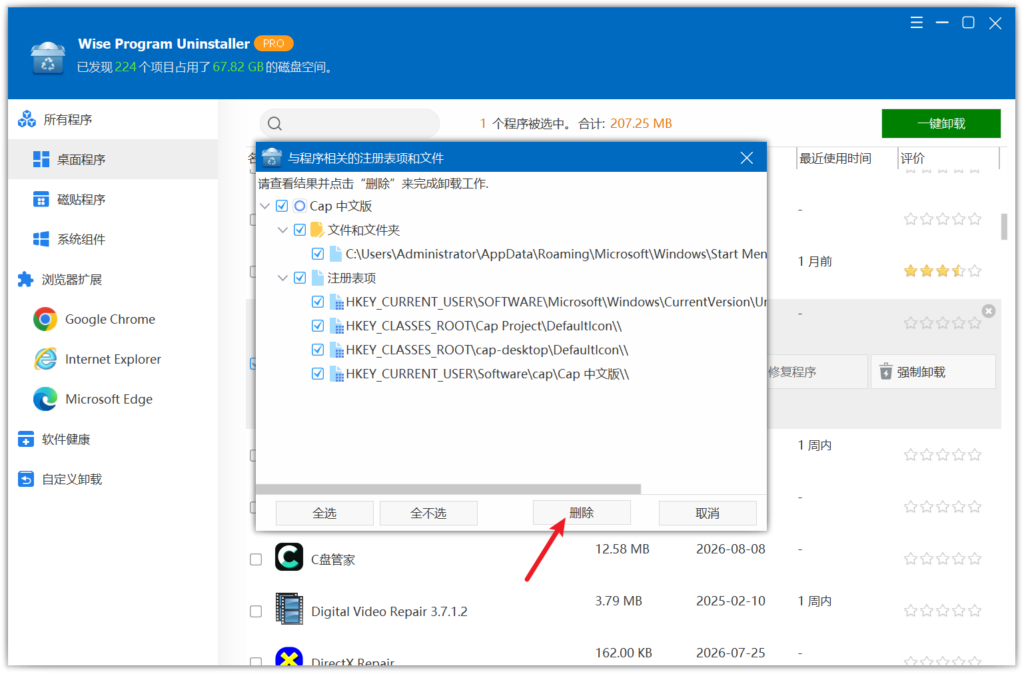This screenshot has width=1024, height=674.
Task: Rate C盘管家 using its star rating
Action: click(x=942, y=558)
